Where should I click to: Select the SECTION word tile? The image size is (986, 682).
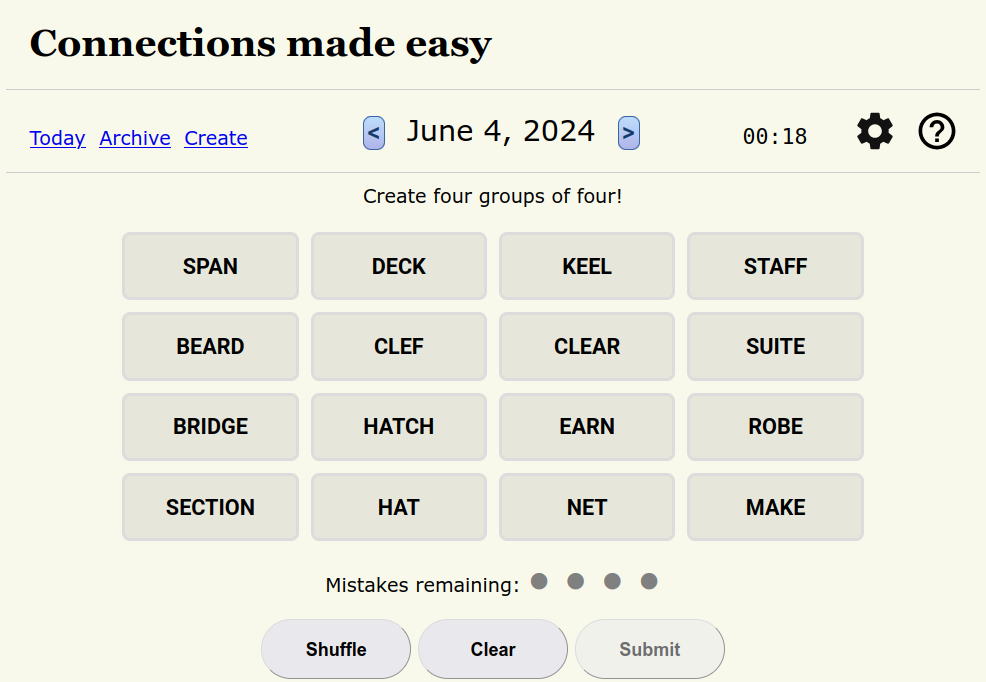tap(210, 507)
